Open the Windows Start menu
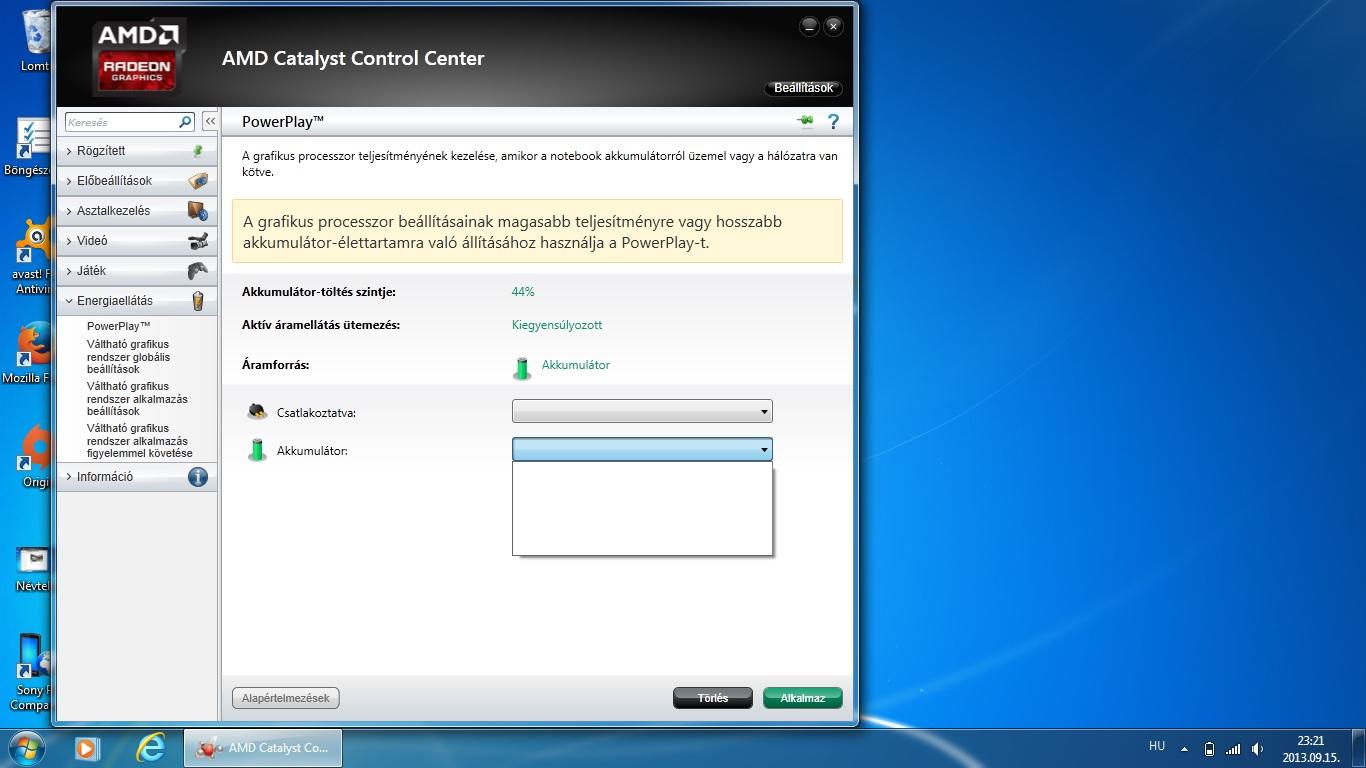The height and width of the screenshot is (768, 1366). 24,748
